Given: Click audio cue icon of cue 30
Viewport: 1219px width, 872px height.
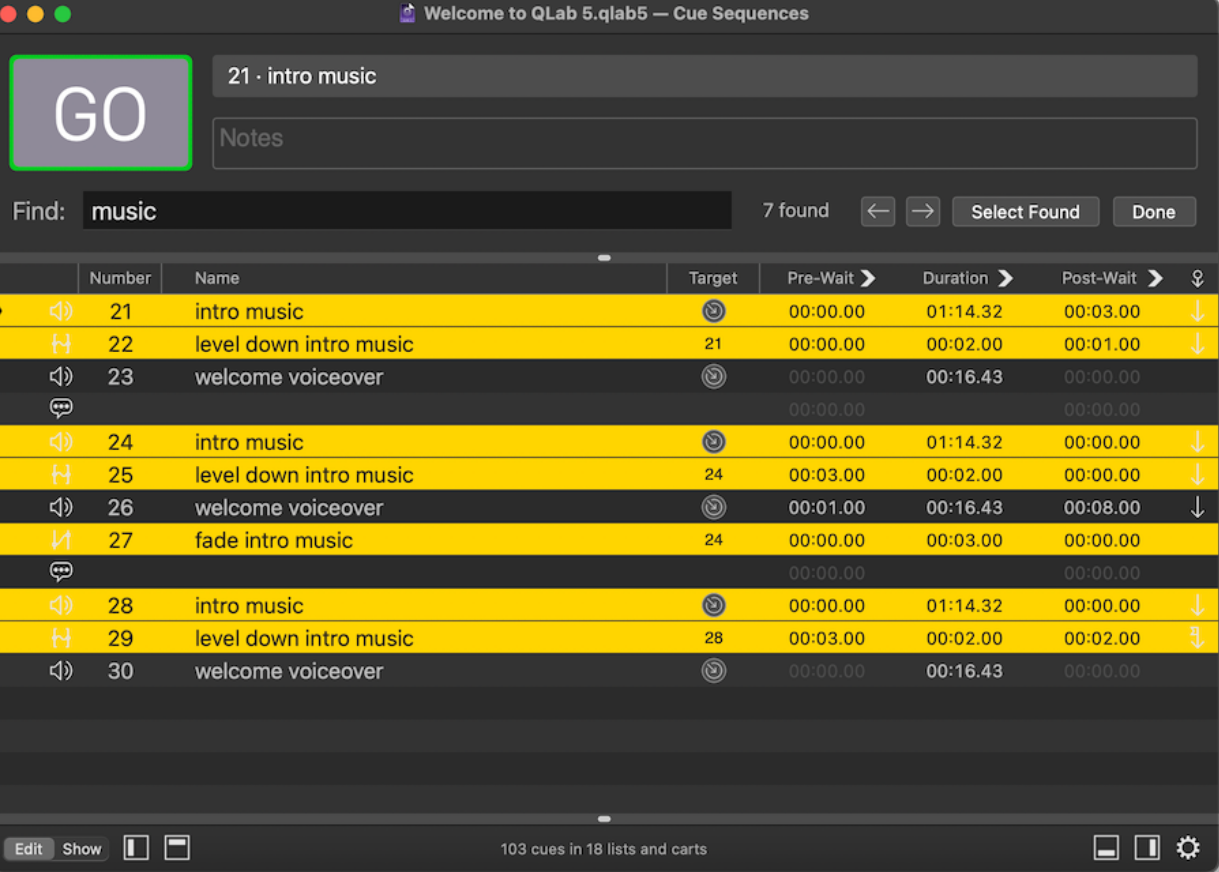Looking at the screenshot, I should [x=61, y=671].
